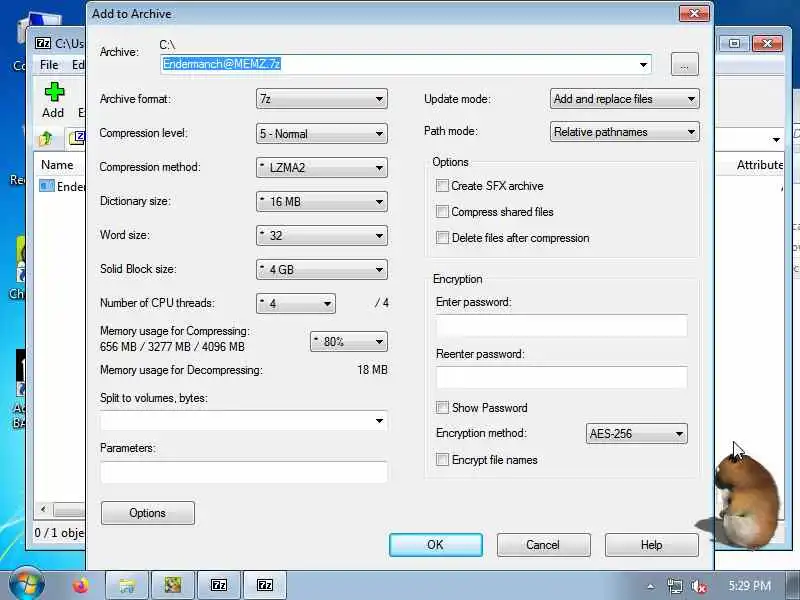This screenshot has height=600, width=800.
Task: Expand the archive name history dropdown arrow
Action: pyautogui.click(x=643, y=64)
